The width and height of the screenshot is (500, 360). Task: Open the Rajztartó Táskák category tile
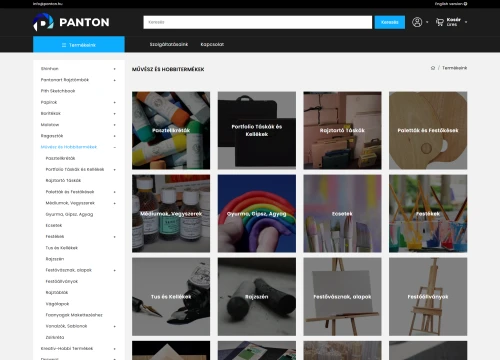pos(342,131)
